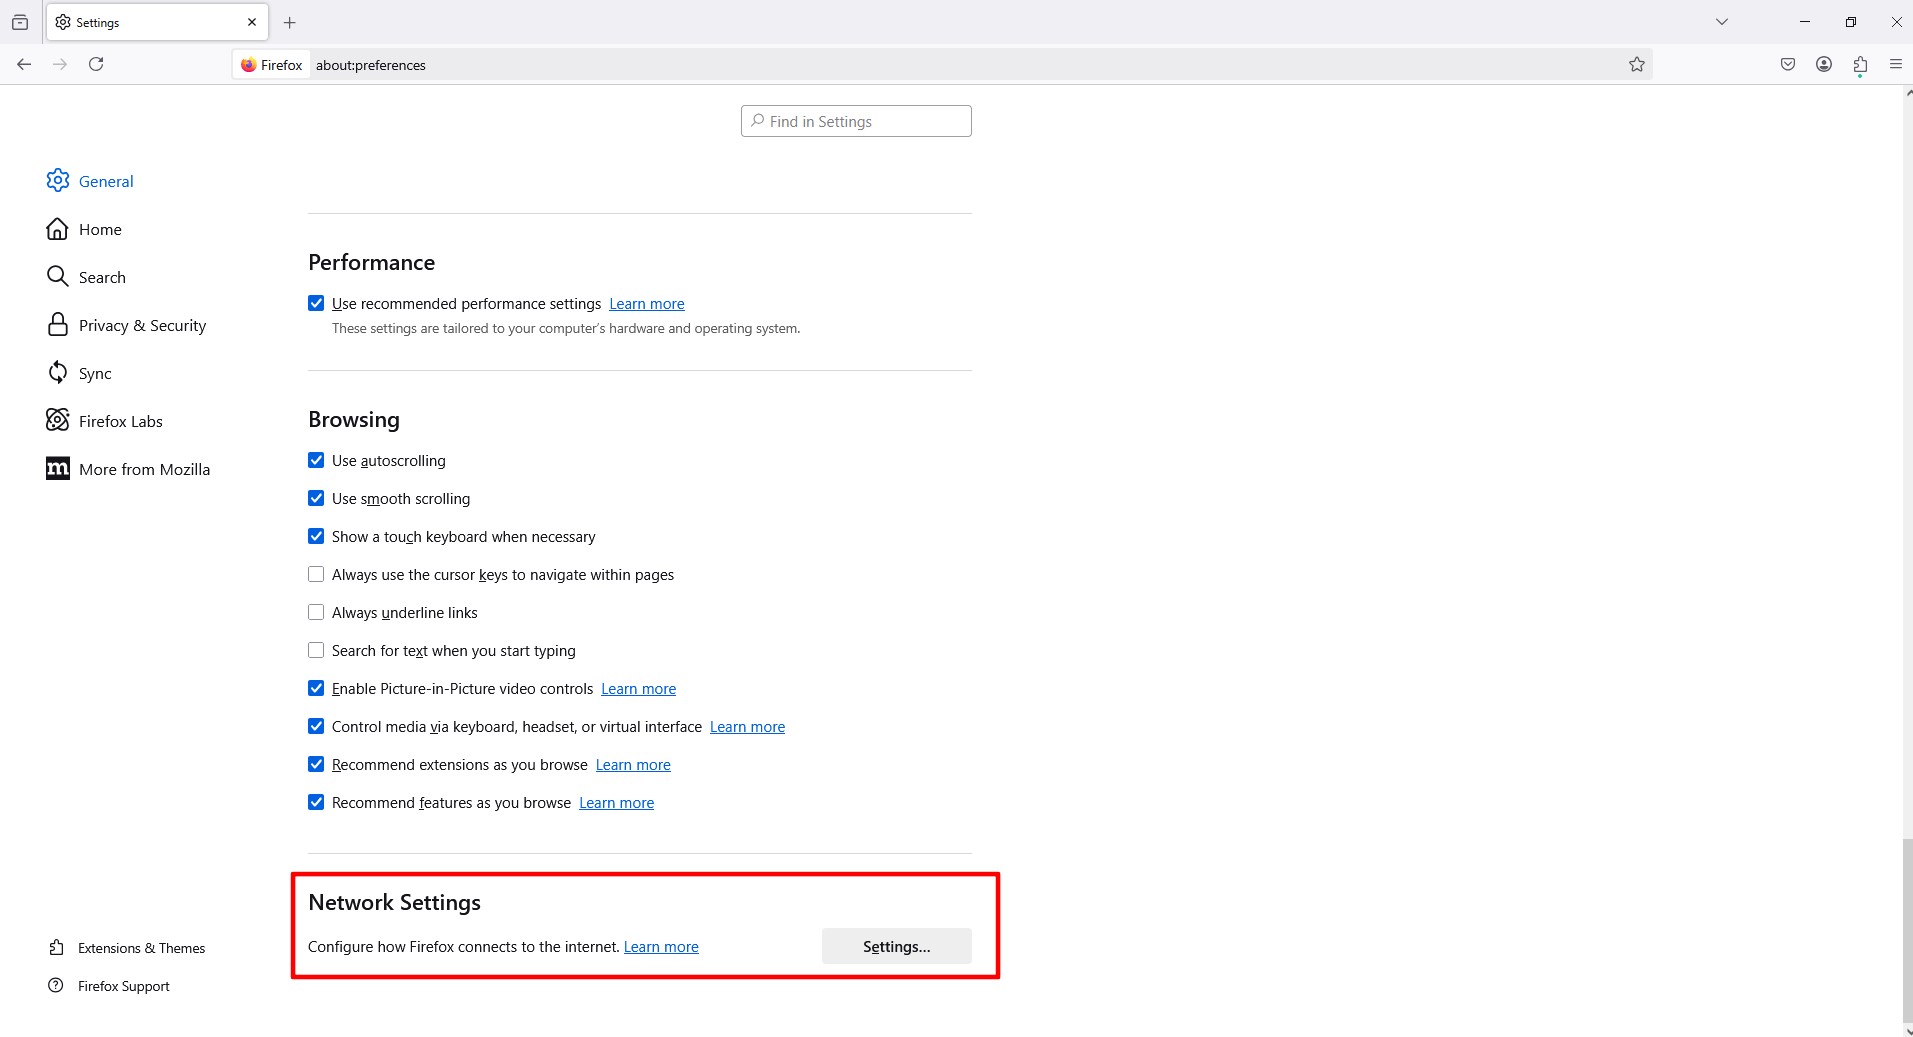This screenshot has width=1913, height=1037.
Task: Click the new tab plus icon
Action: 290,22
